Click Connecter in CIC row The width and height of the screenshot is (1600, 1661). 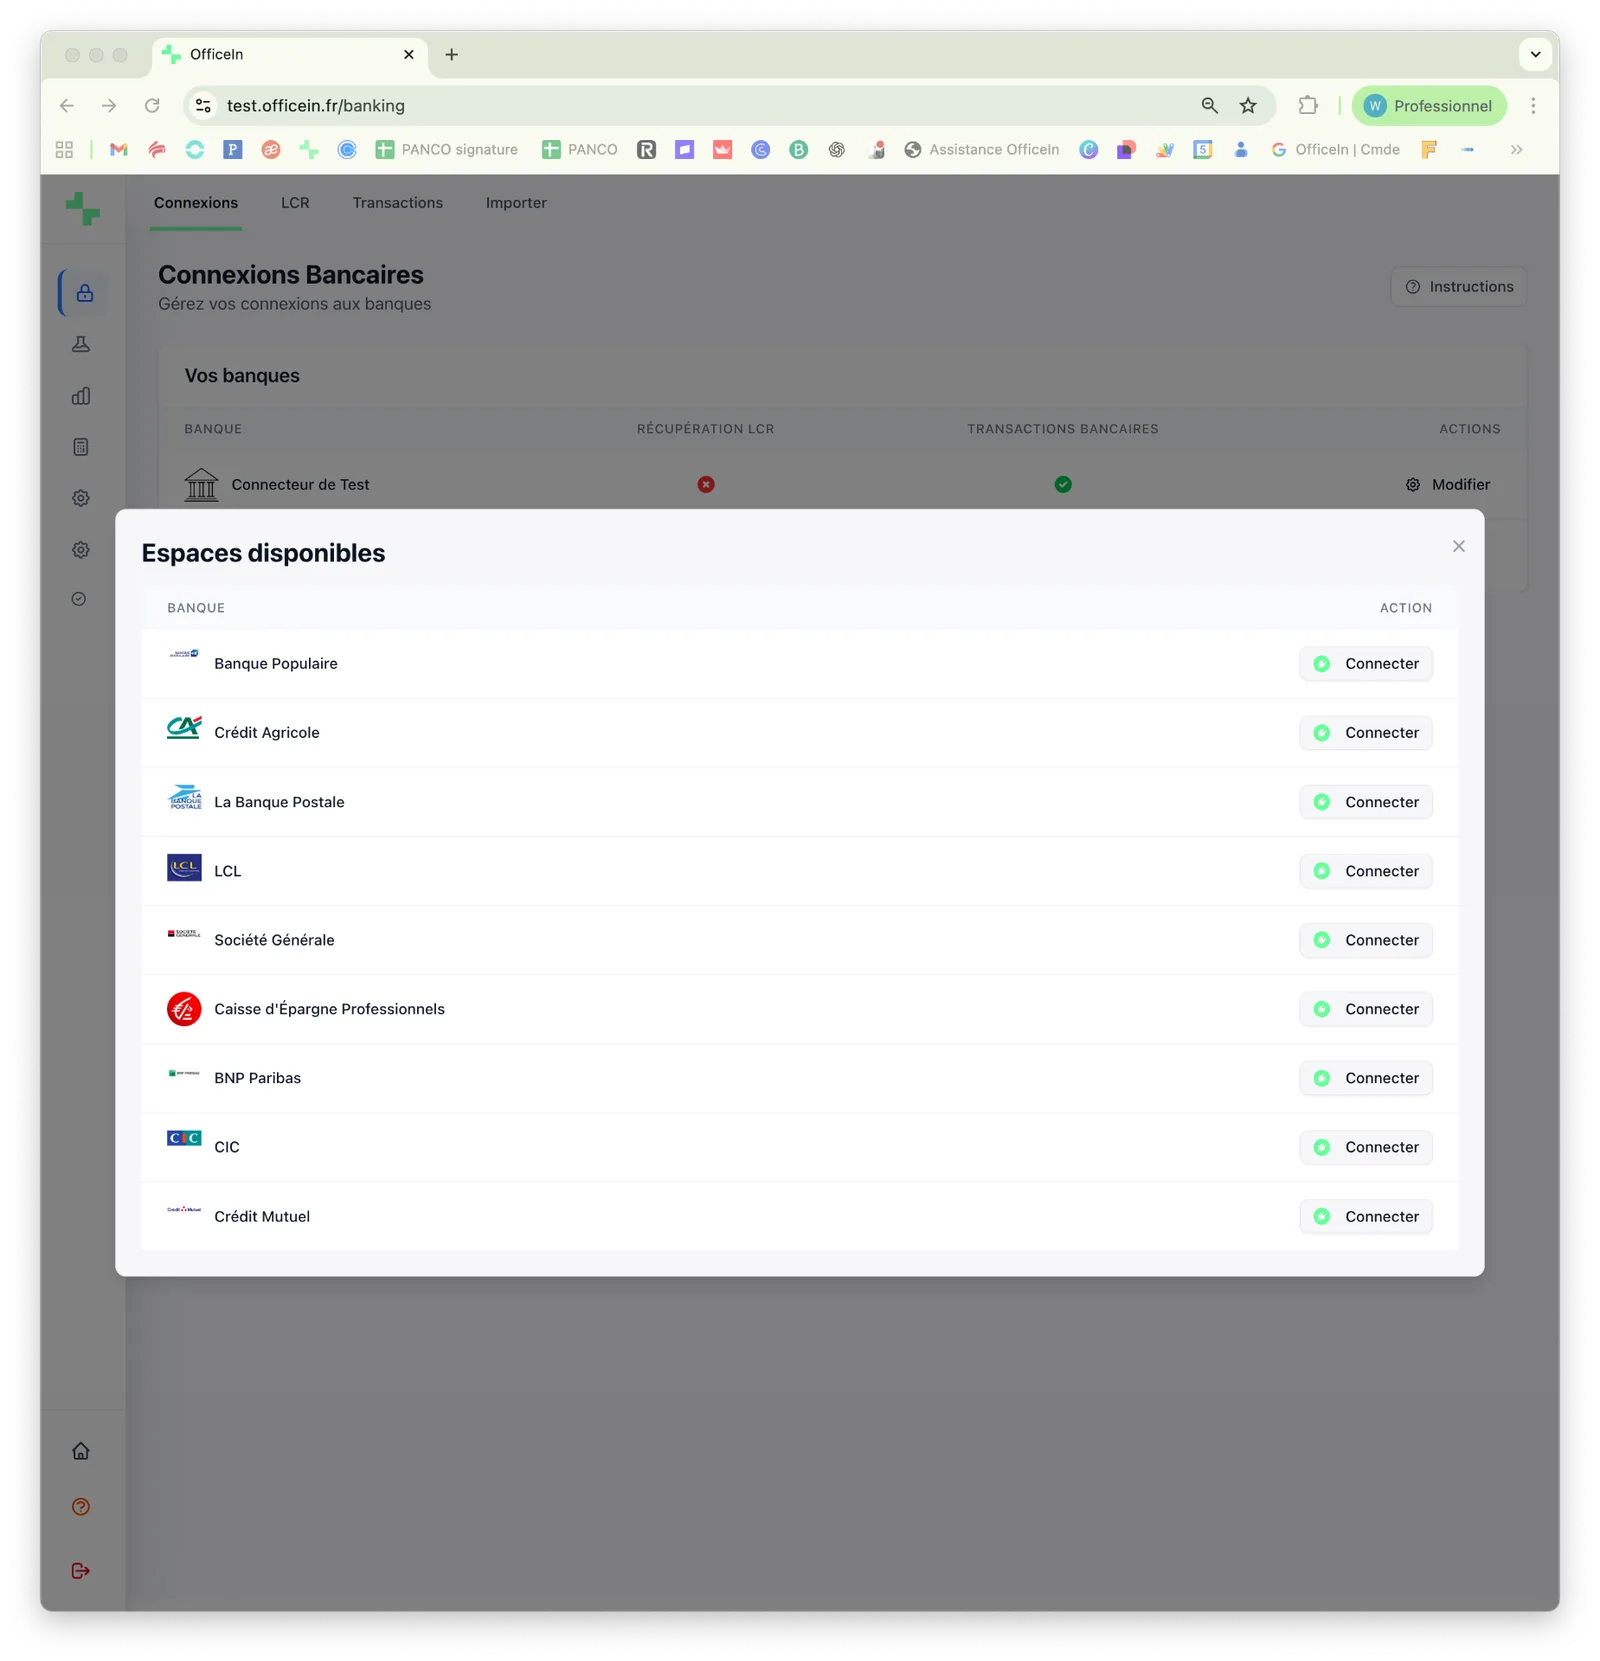tap(1366, 1147)
